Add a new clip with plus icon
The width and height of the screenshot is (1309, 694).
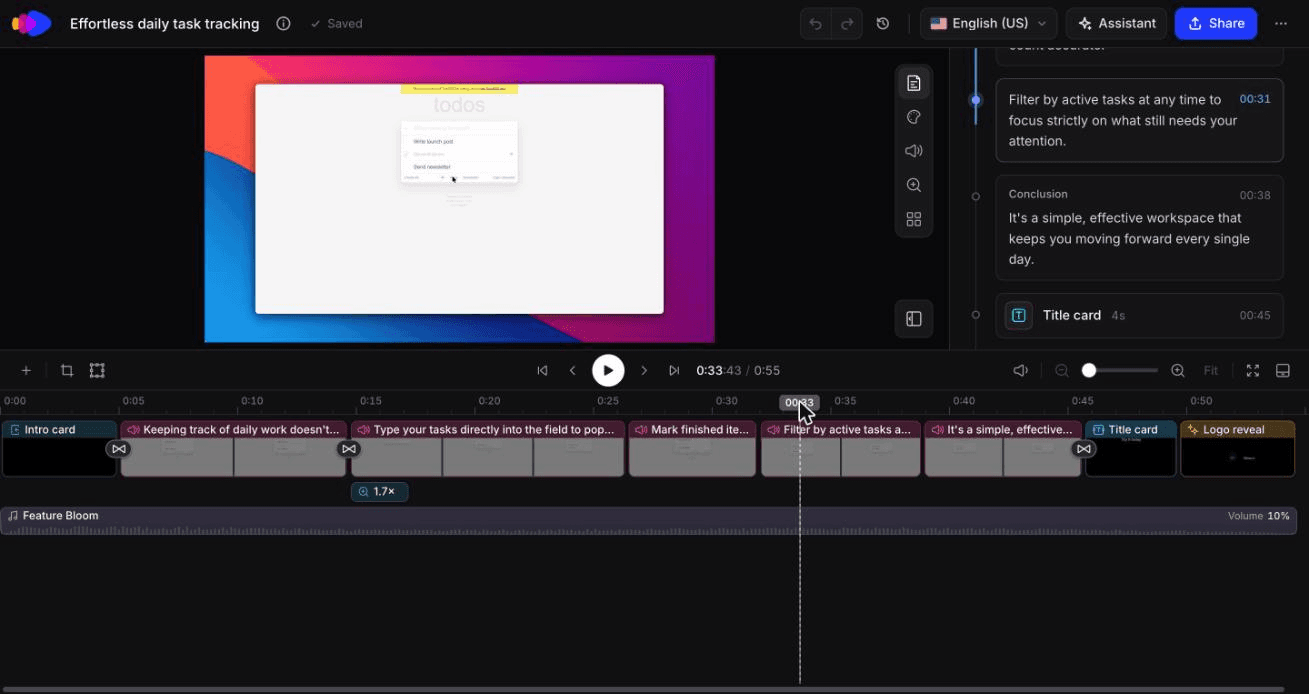[x=26, y=370]
